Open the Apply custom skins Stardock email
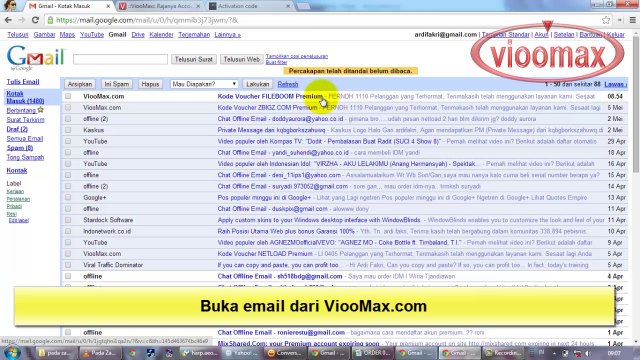Image resolution: width=640 pixels, height=360 pixels. [319, 220]
